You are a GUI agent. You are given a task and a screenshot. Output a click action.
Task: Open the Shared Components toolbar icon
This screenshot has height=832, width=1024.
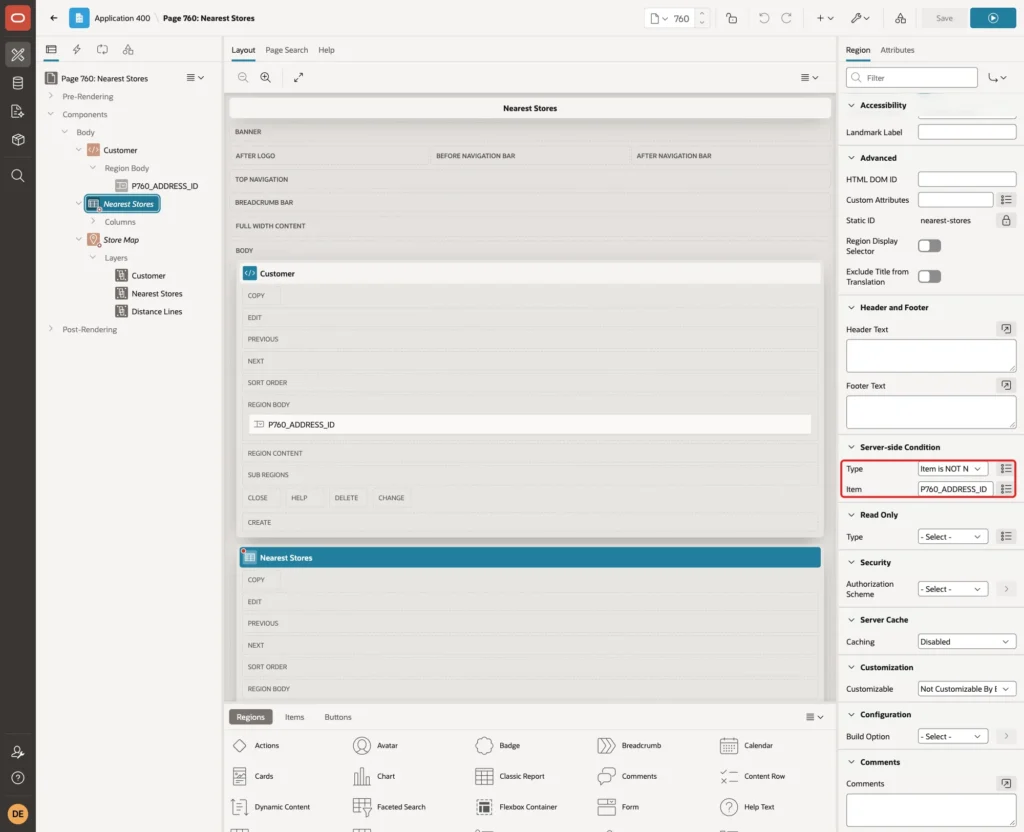point(901,18)
